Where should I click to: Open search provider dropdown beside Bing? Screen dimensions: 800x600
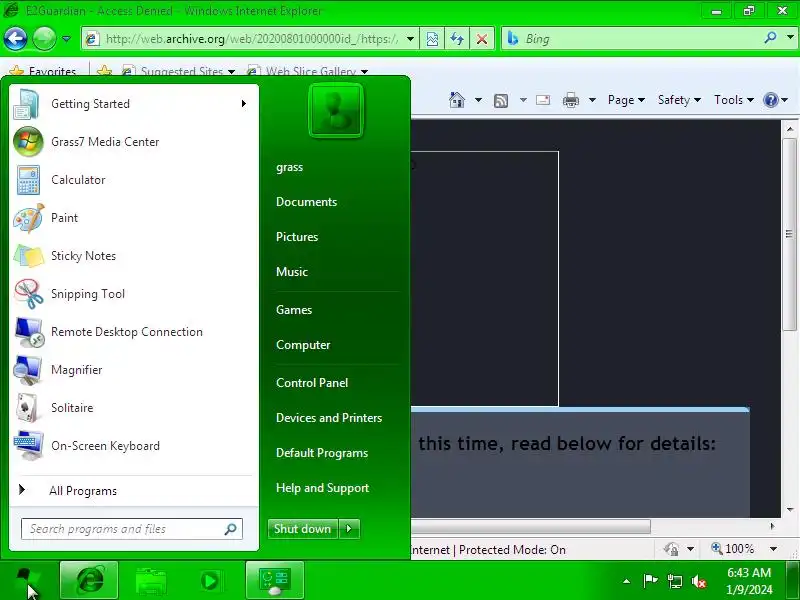click(x=790, y=38)
